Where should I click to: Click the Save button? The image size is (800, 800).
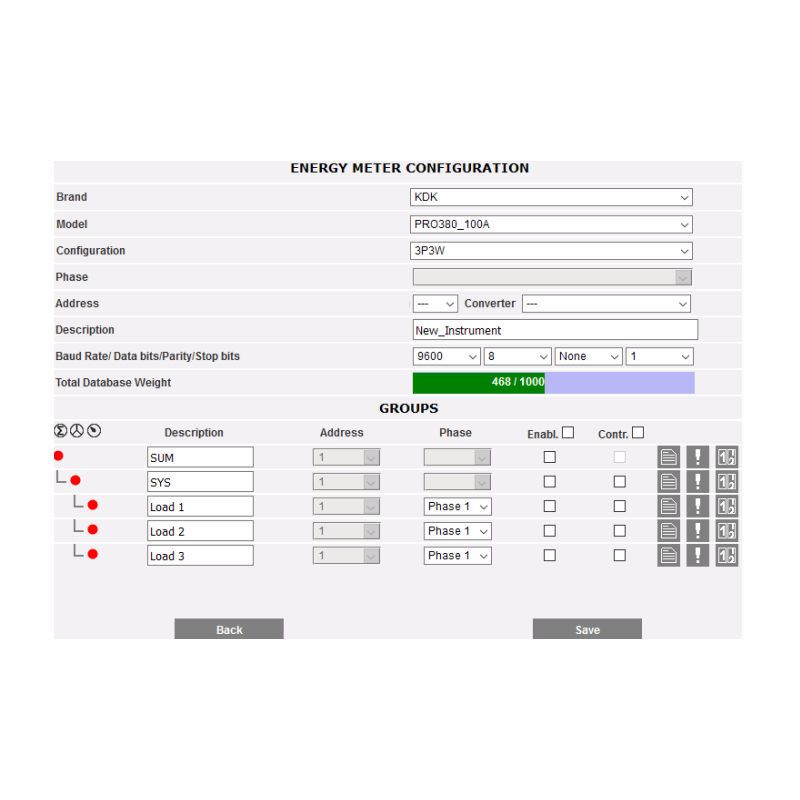click(x=587, y=629)
